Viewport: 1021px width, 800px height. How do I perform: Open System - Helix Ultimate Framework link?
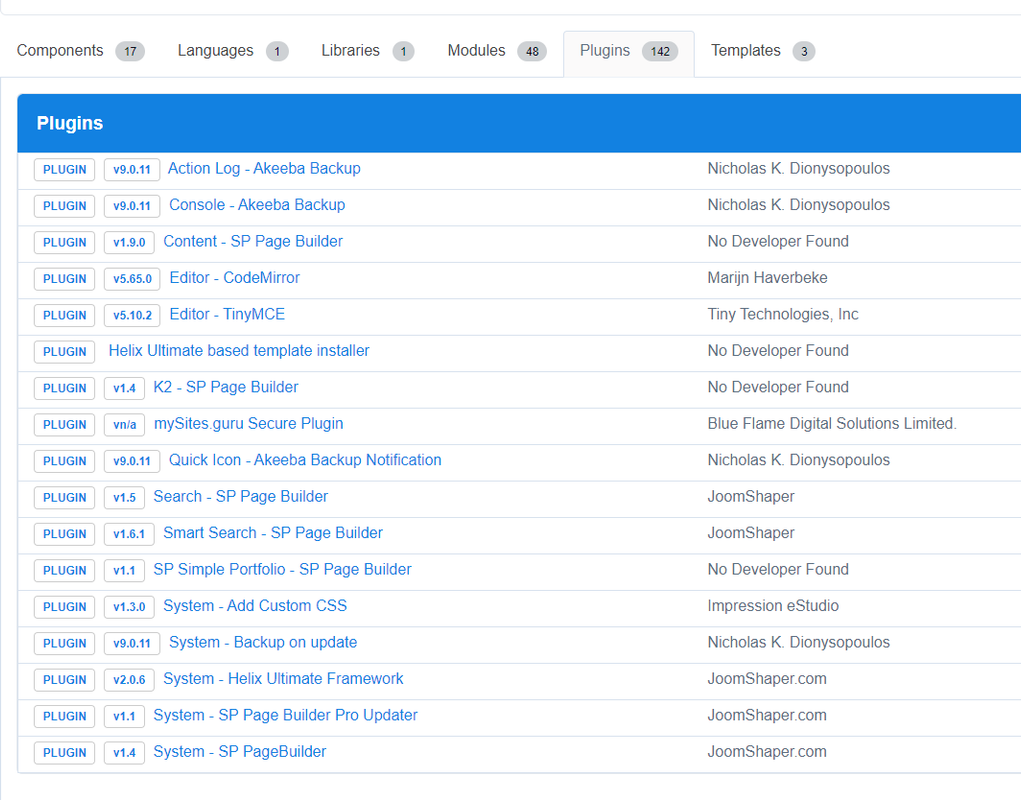(x=283, y=679)
